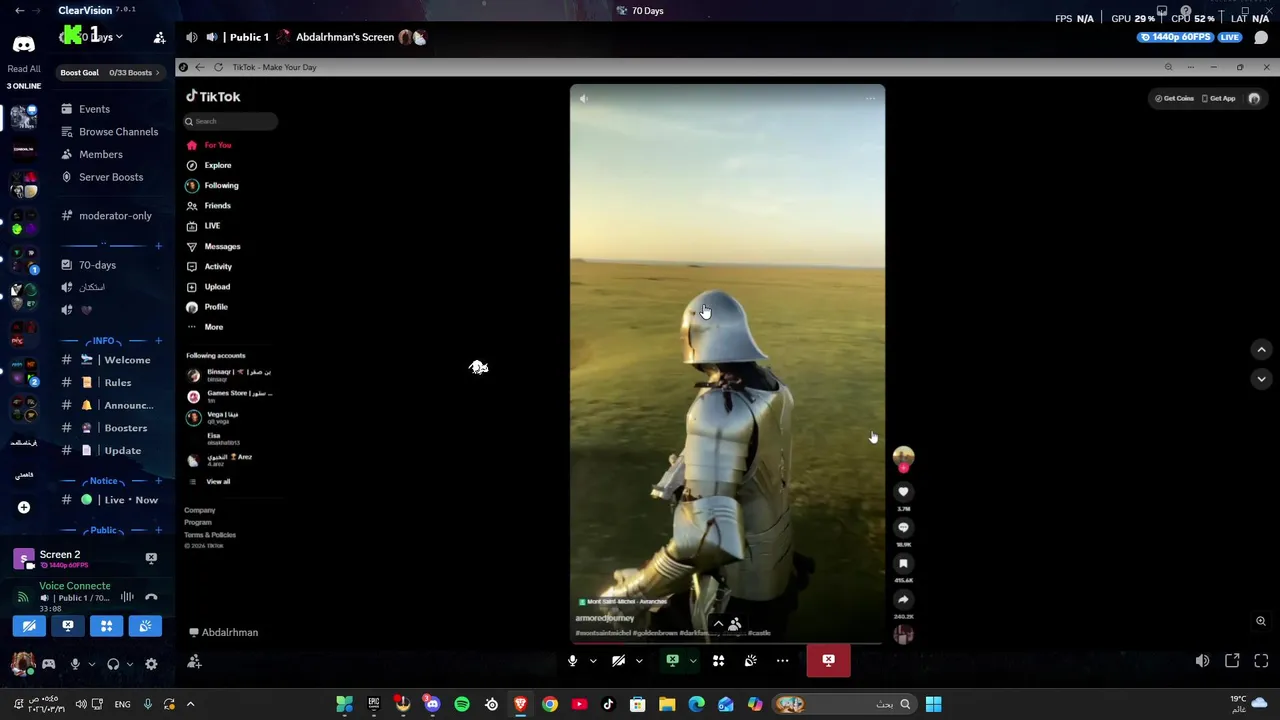Click Get Coins button in TikTok

[x=1175, y=98]
